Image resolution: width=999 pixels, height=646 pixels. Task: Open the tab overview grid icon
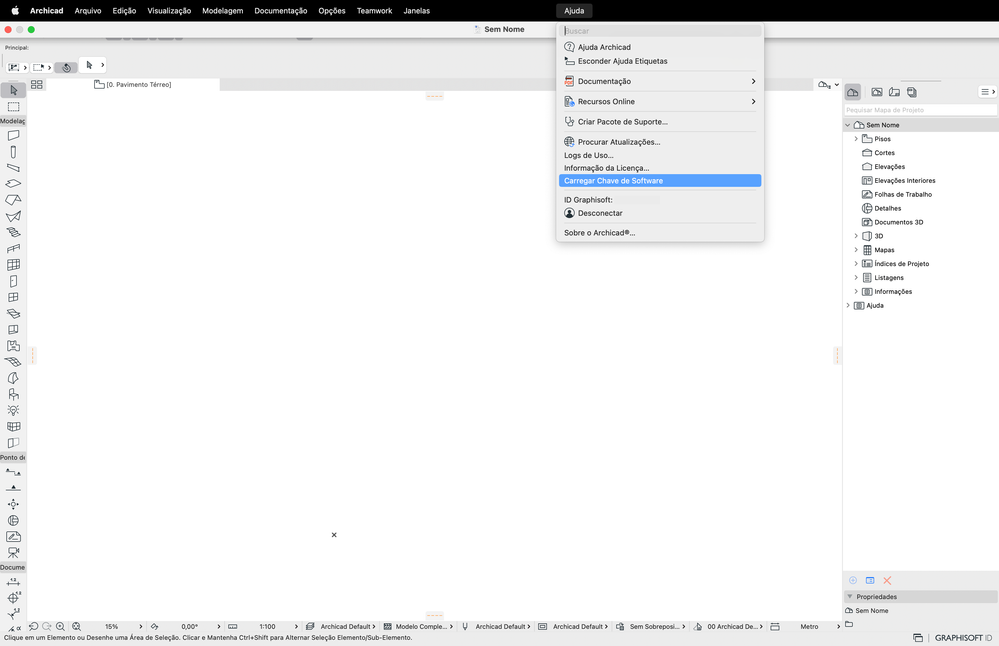(x=37, y=85)
